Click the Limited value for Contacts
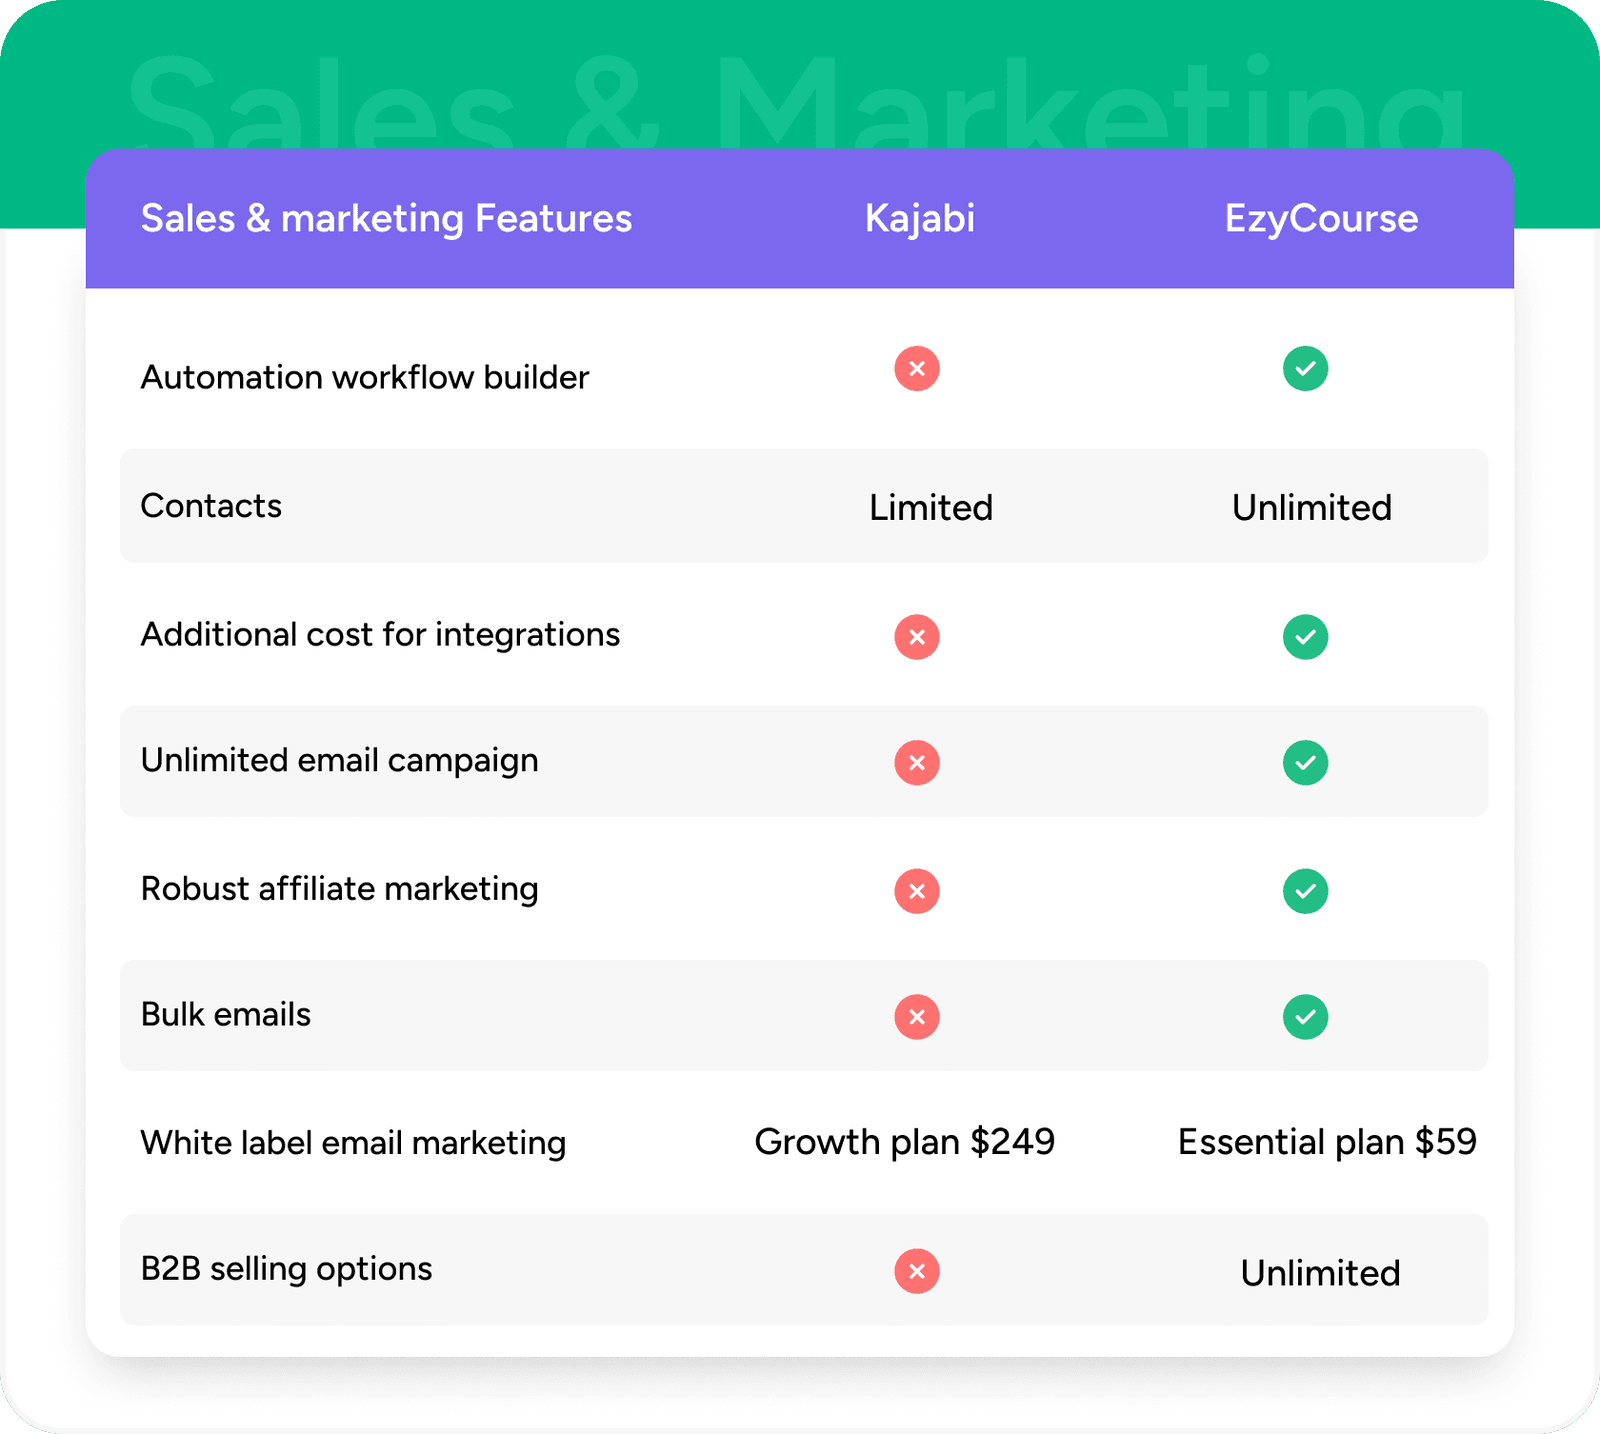 point(930,508)
